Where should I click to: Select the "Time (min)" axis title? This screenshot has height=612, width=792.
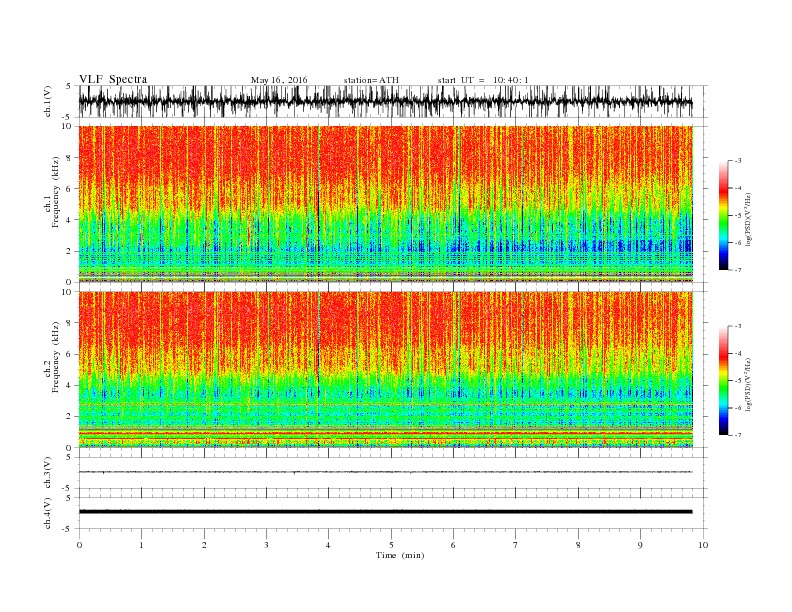pos(400,555)
